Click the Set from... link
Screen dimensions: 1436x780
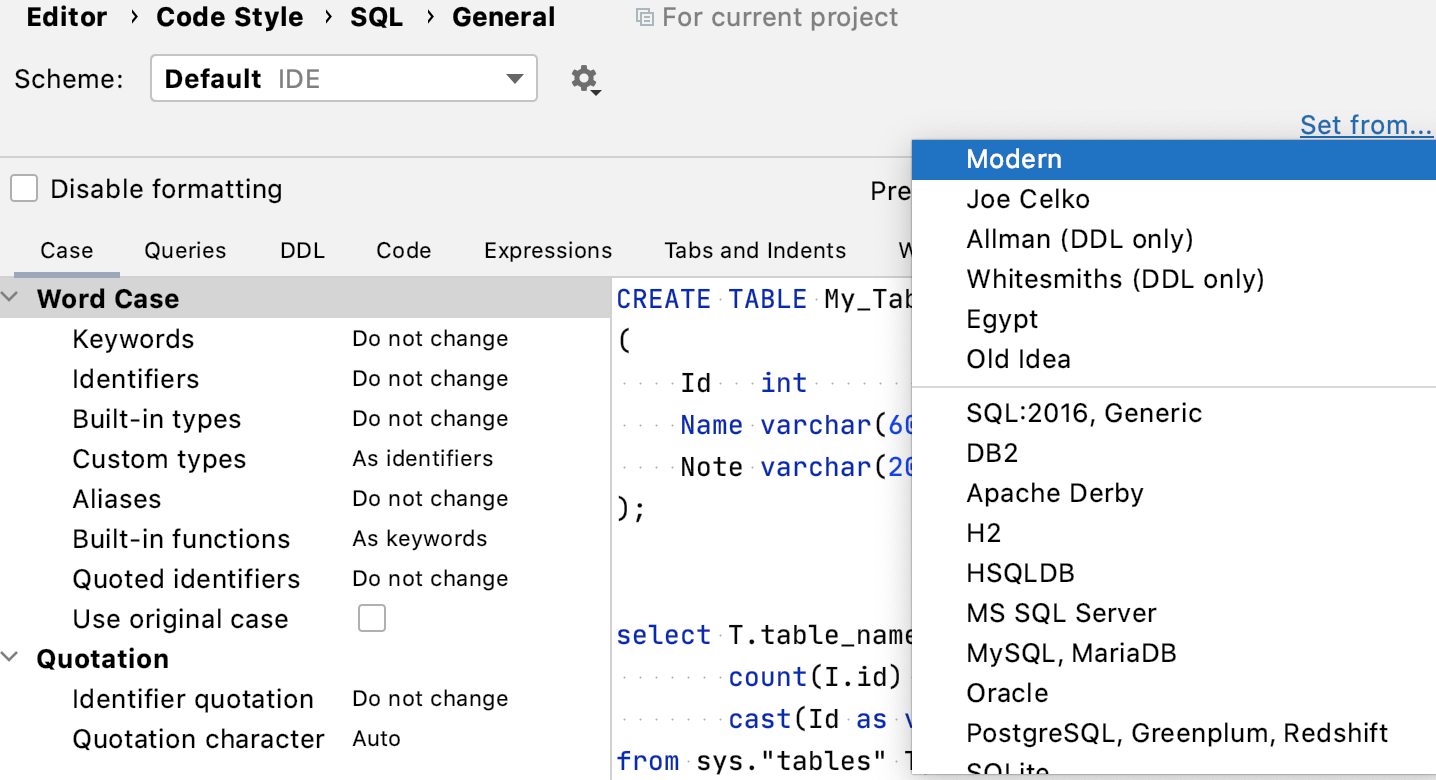pyautogui.click(x=1366, y=124)
